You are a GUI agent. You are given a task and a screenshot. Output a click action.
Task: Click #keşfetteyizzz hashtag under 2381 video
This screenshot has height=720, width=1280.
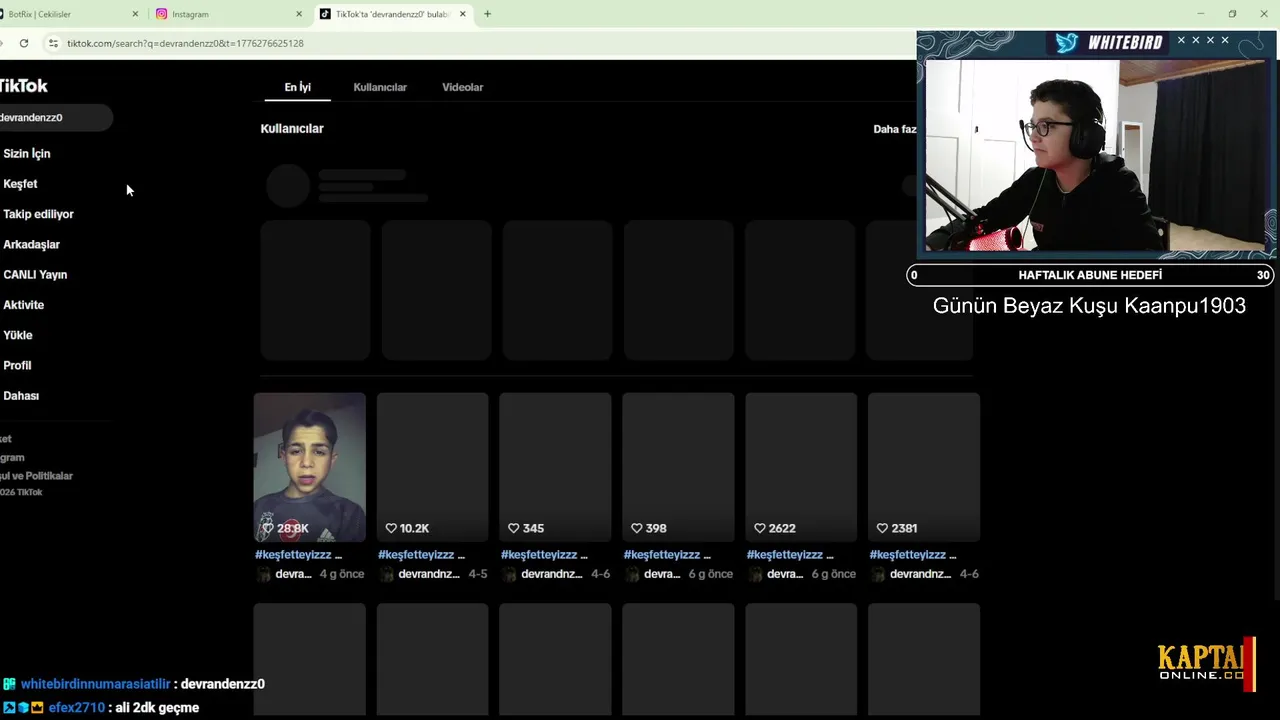click(x=908, y=555)
